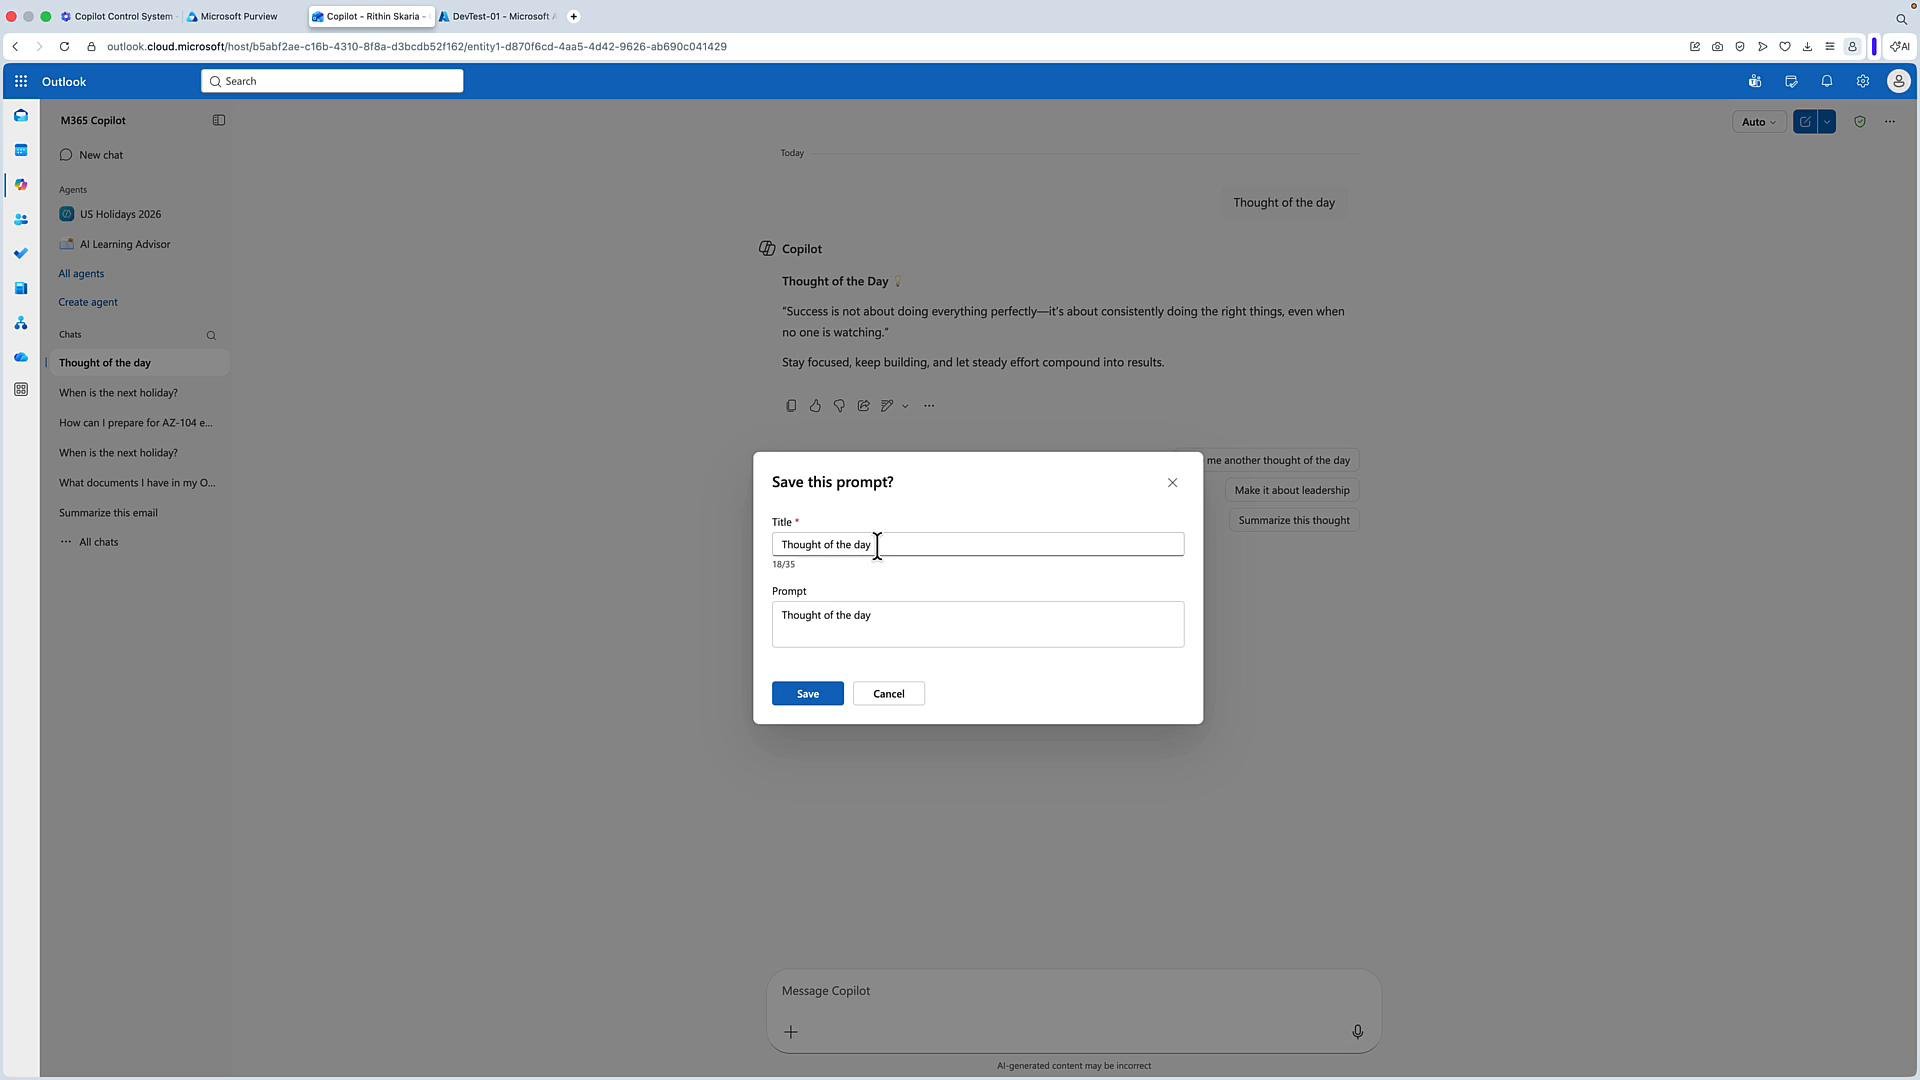Screen dimensions: 1920x1080
Task: Open the ellipsis menu at top right of chat
Action: click(x=1890, y=122)
